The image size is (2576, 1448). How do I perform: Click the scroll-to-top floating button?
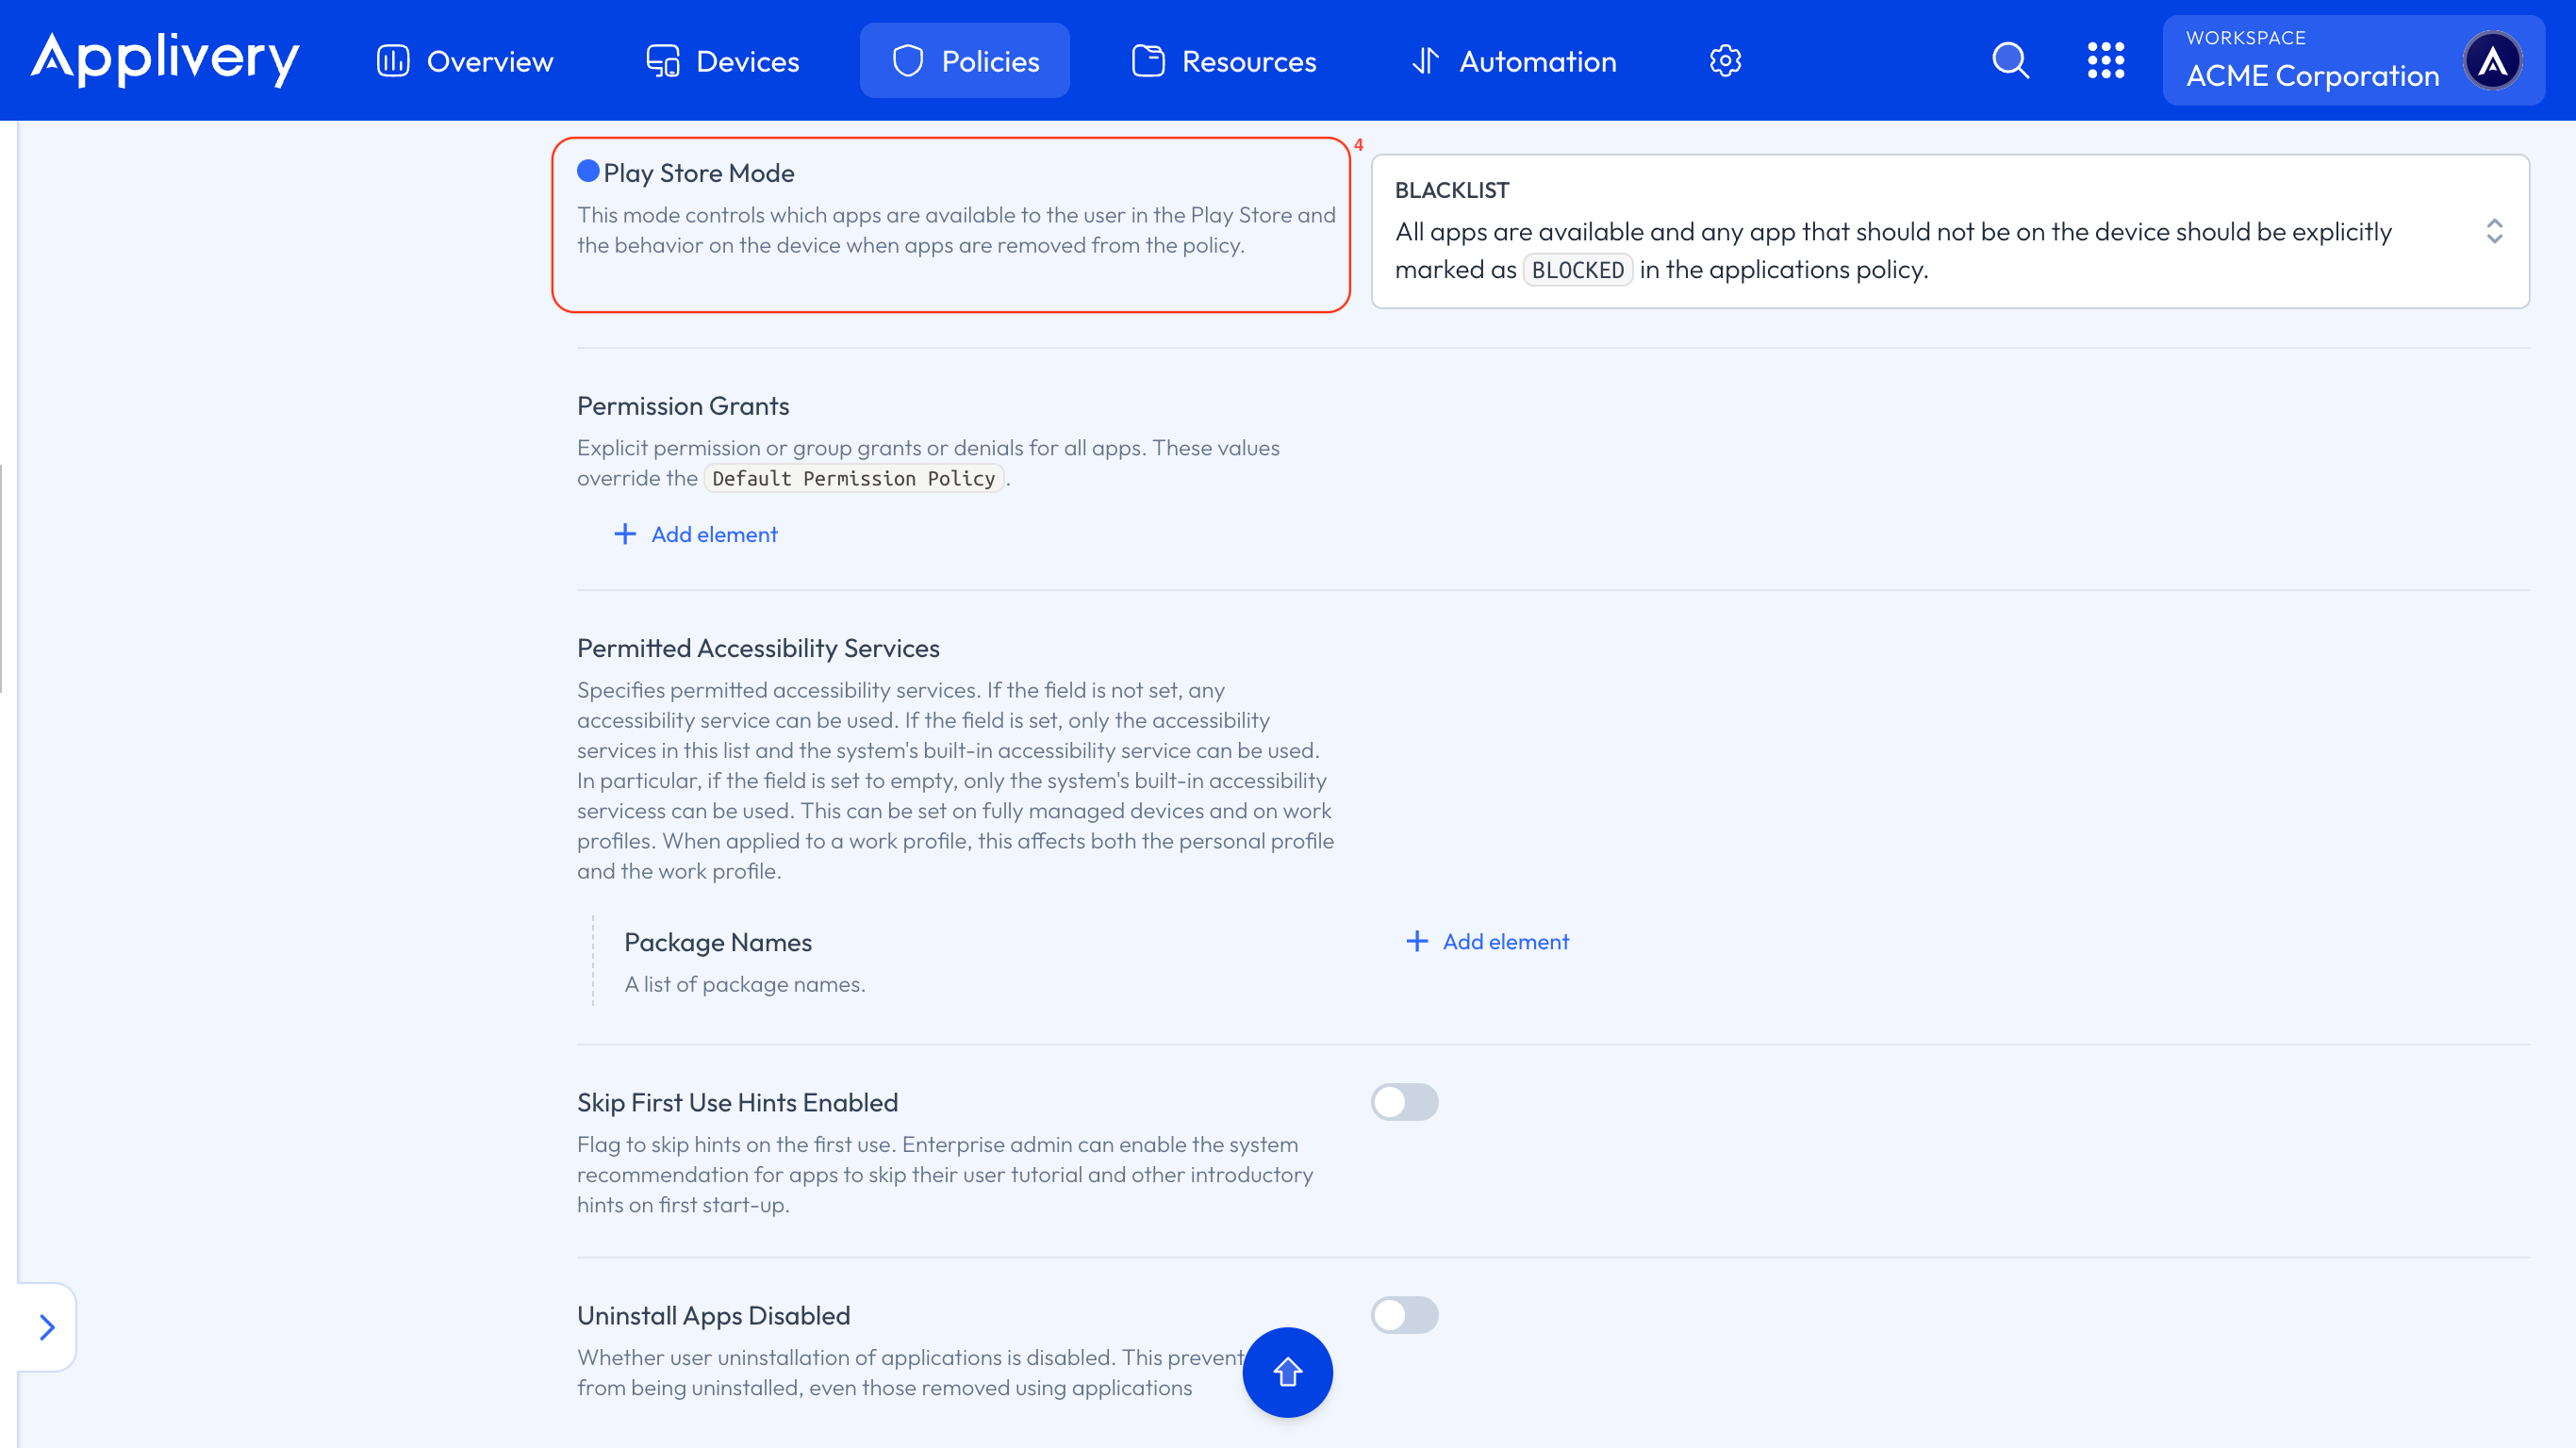tap(1288, 1372)
